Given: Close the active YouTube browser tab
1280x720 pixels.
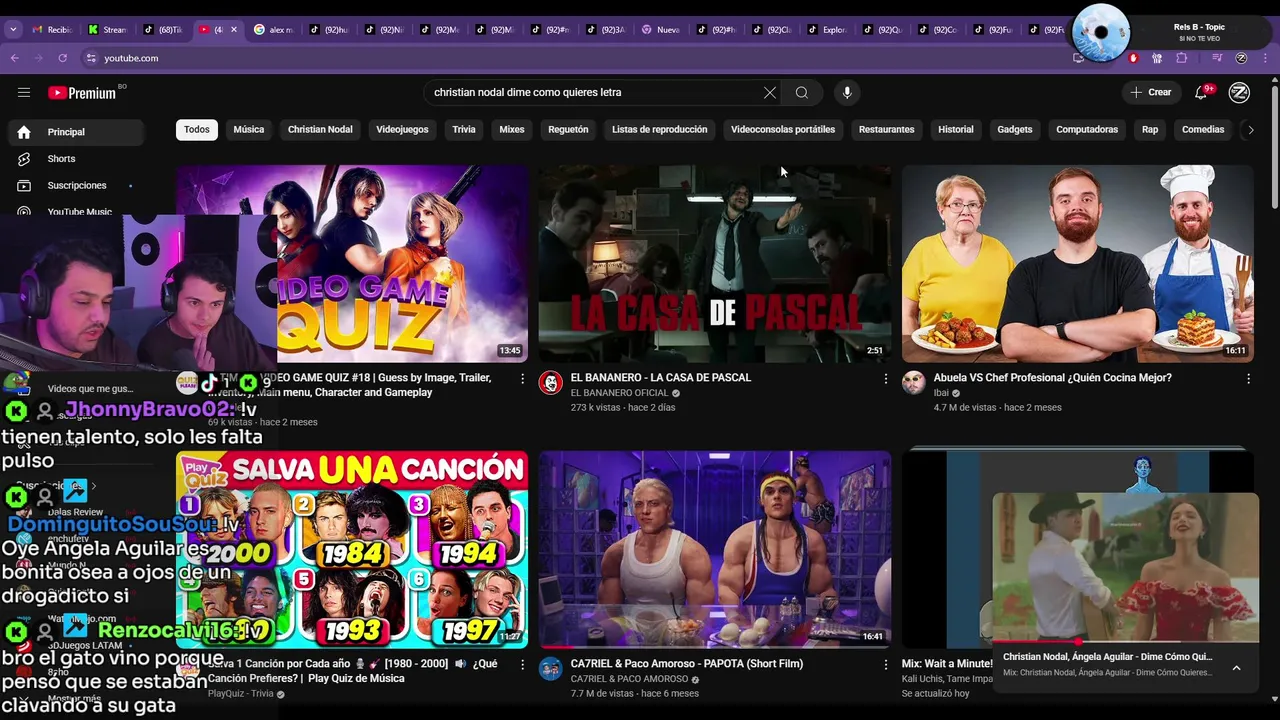Looking at the screenshot, I should [234, 30].
